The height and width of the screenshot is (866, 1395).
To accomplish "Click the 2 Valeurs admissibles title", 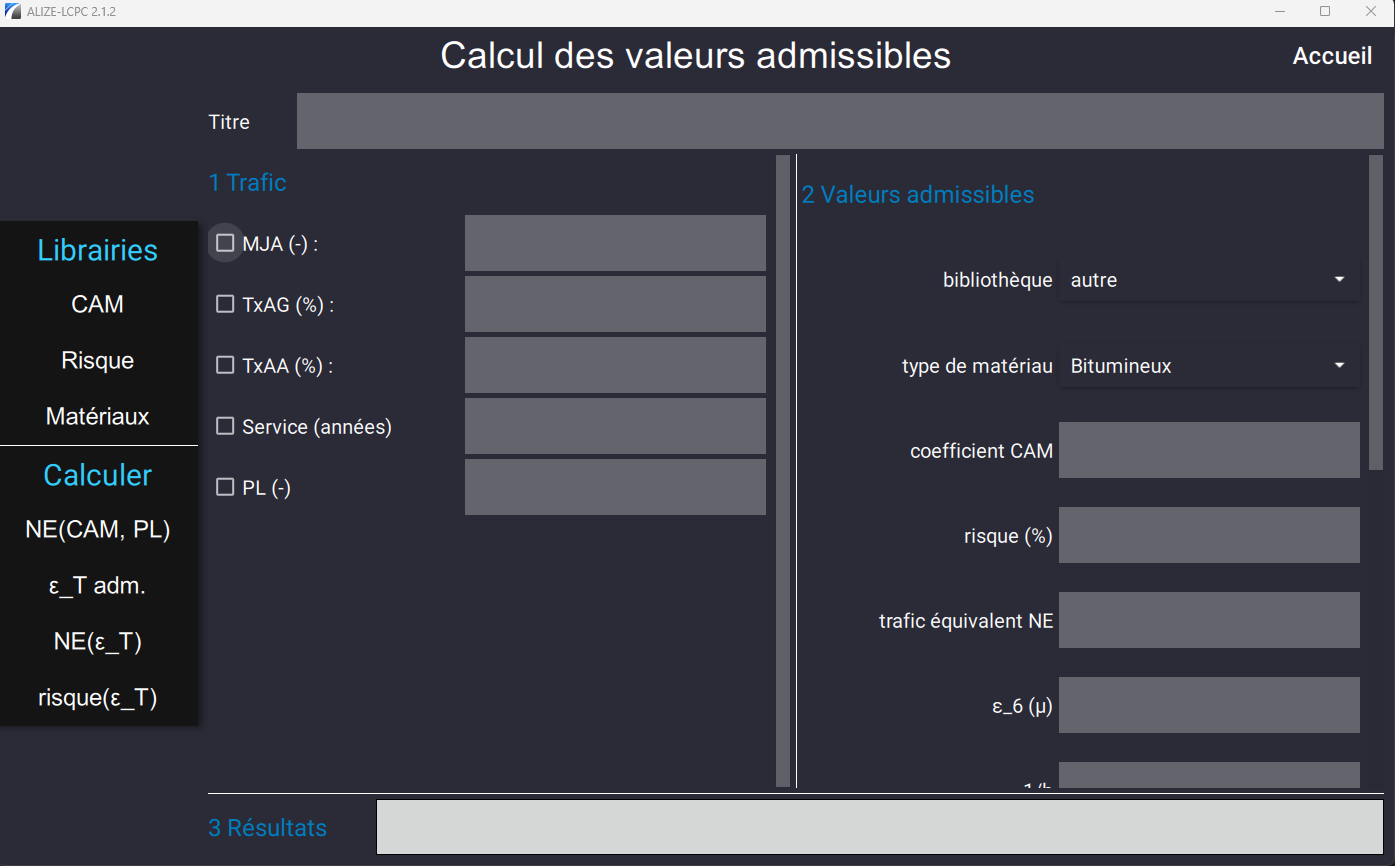I will (918, 194).
